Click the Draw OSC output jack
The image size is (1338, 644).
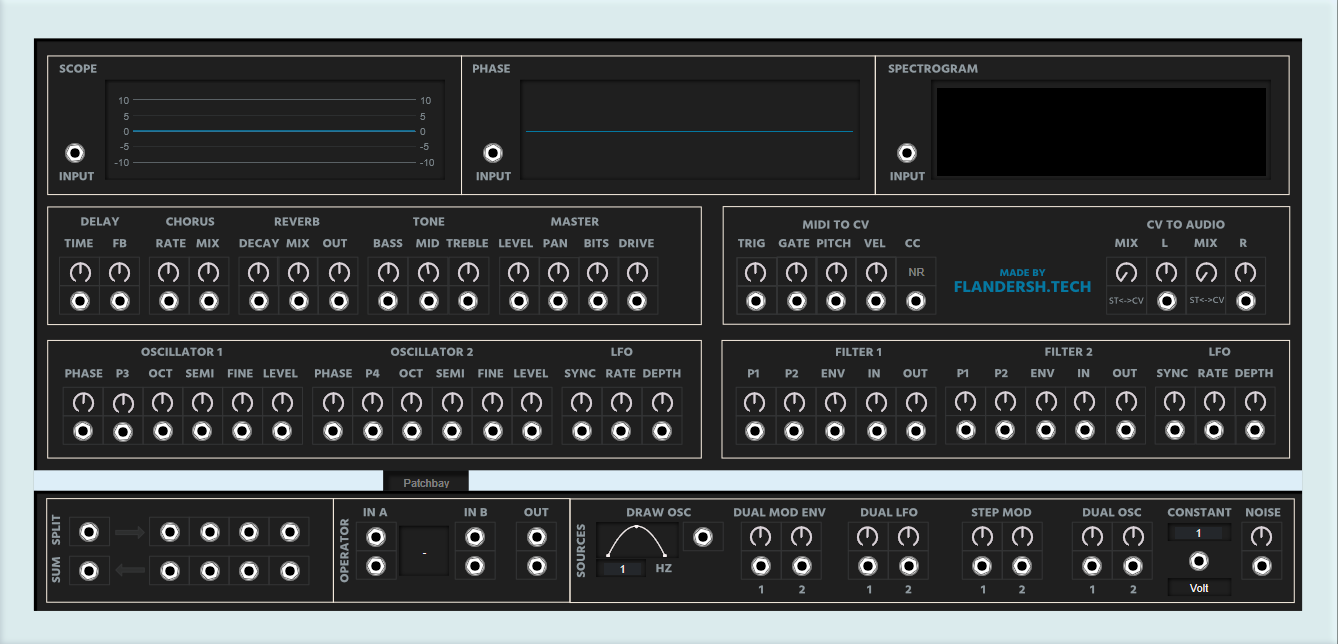click(x=703, y=537)
